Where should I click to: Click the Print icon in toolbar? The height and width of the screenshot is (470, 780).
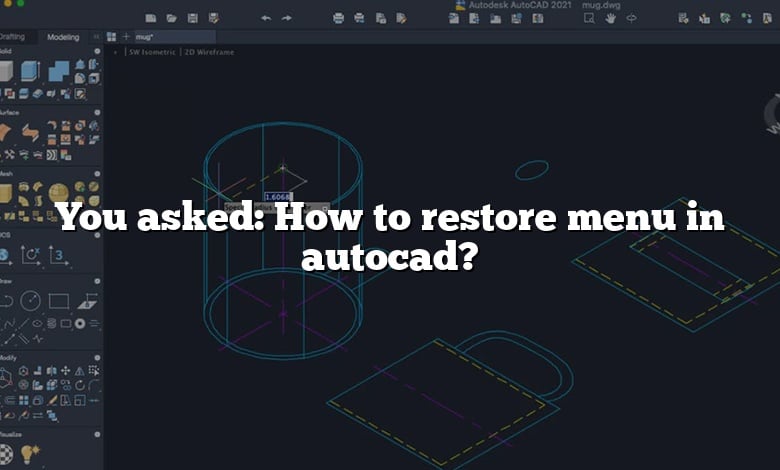(338, 18)
